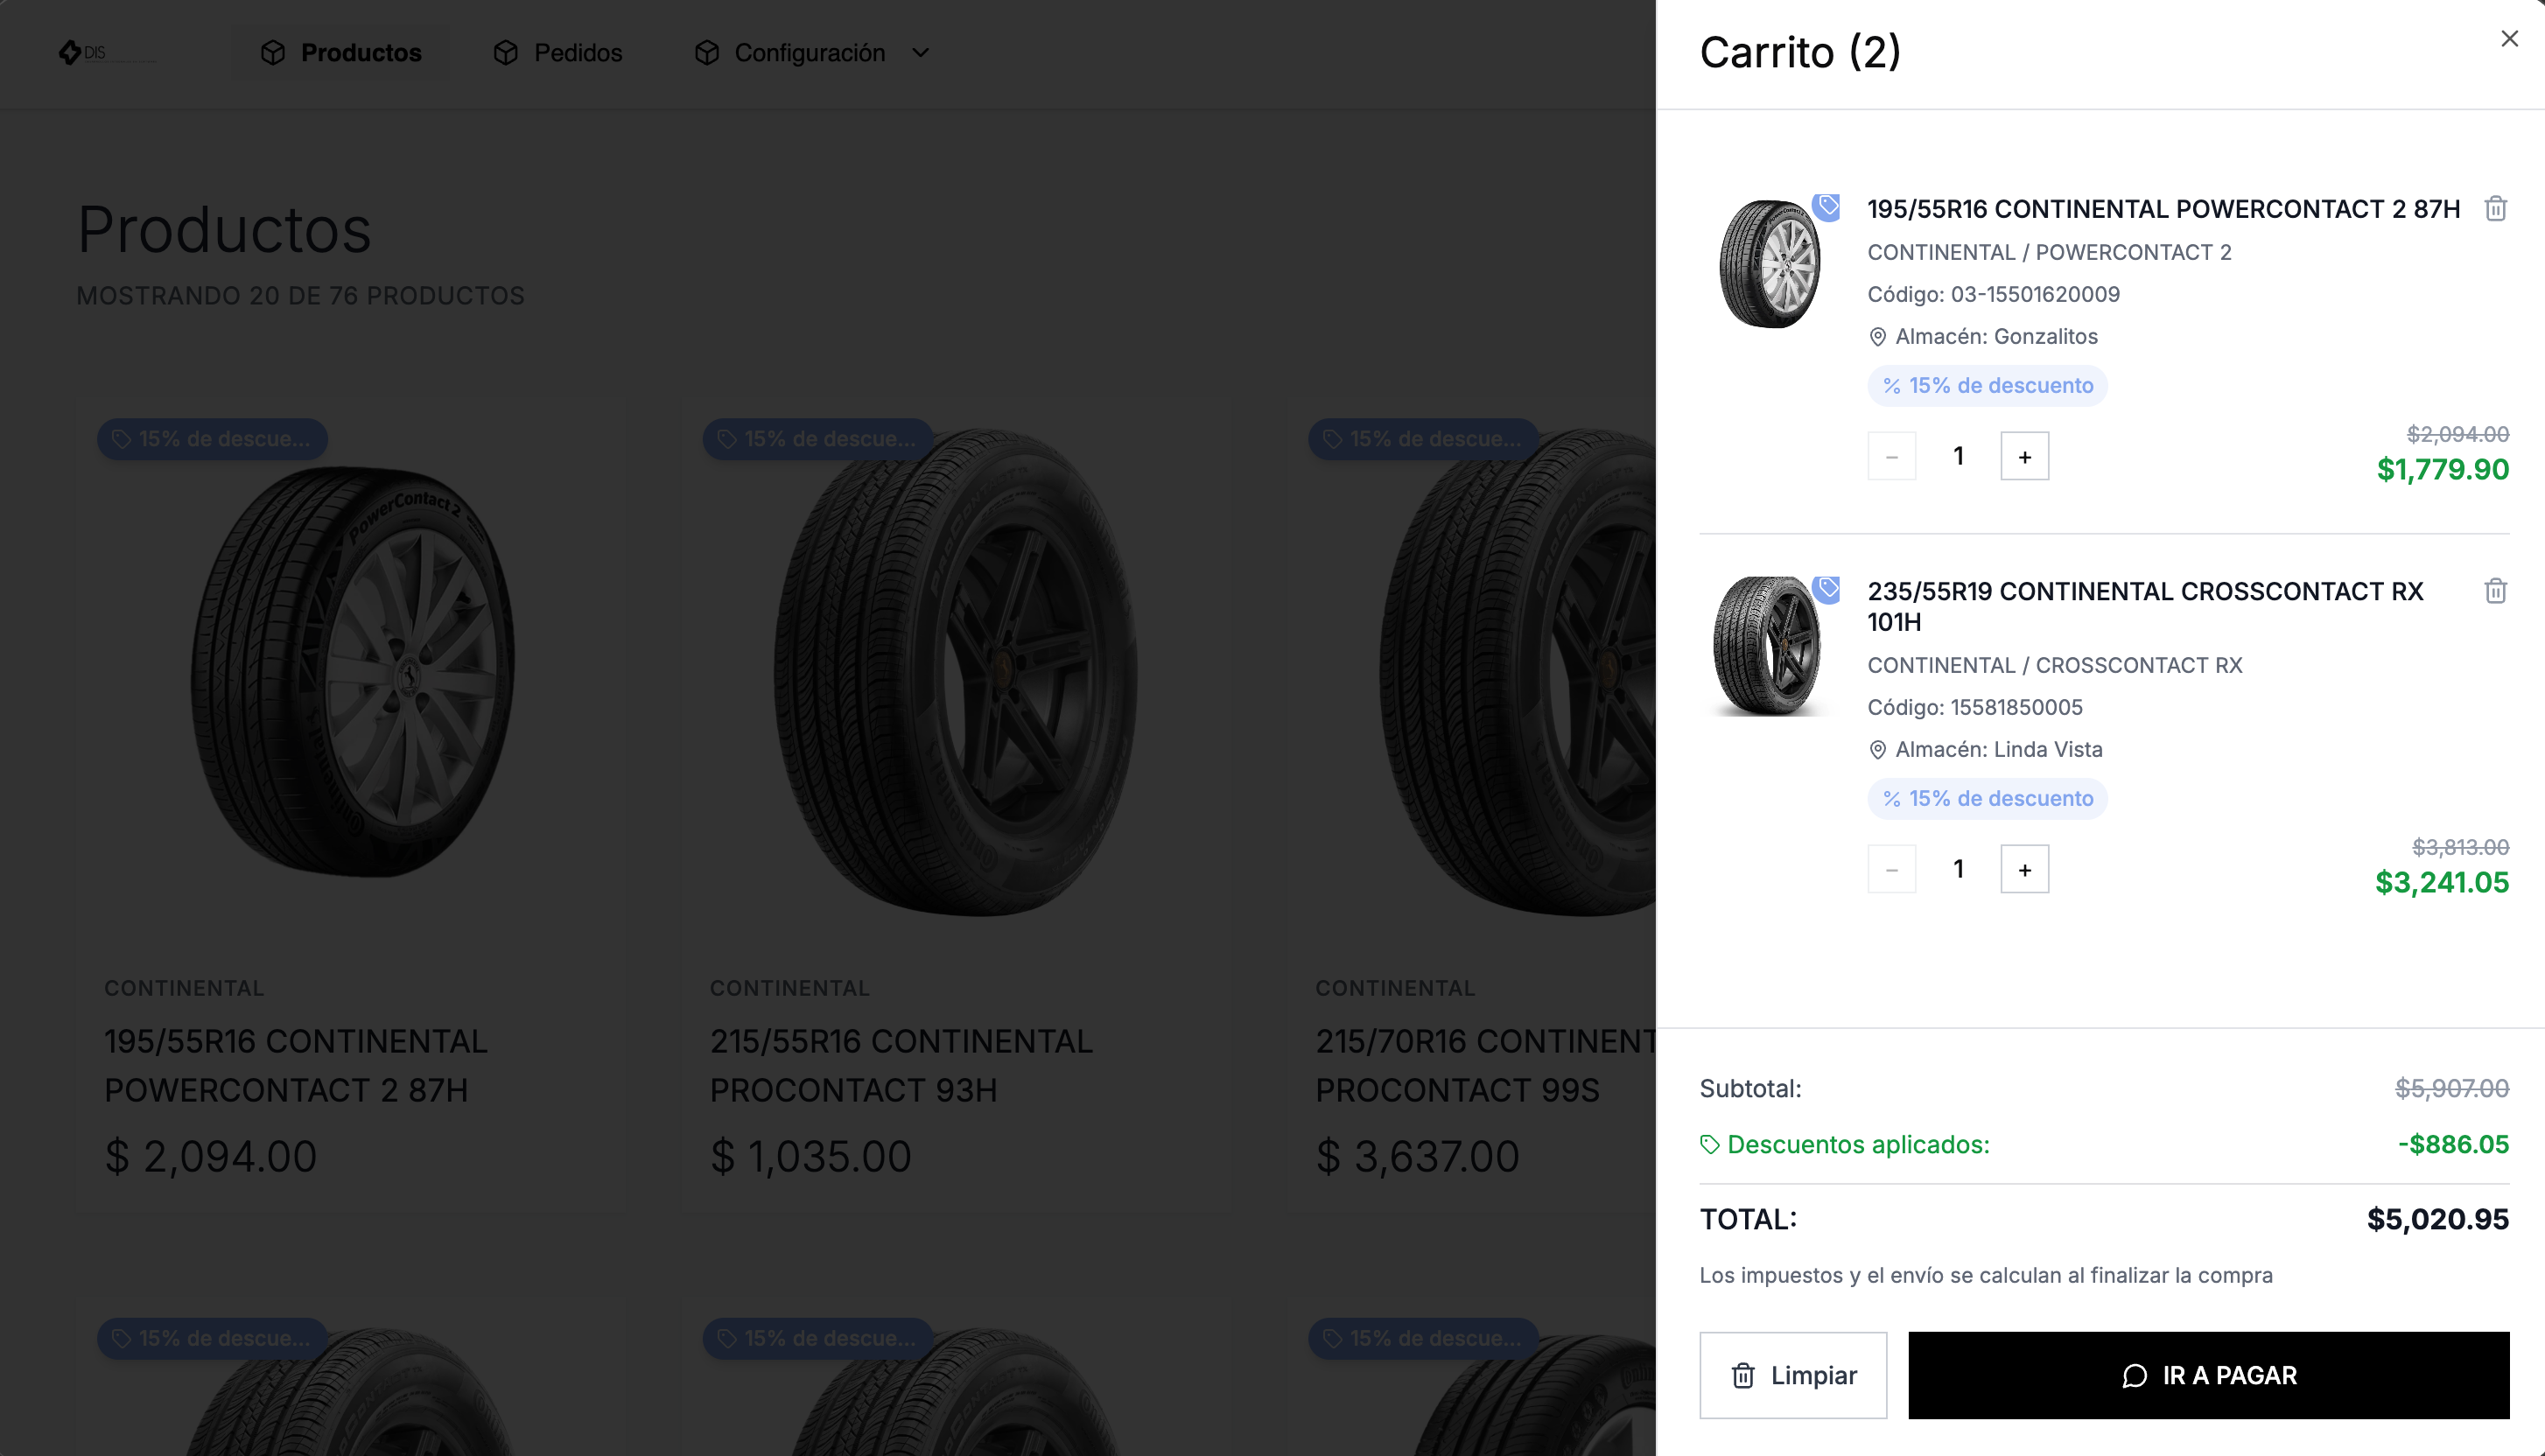Screen dimensions: 2545x1456
Task: Click Limpiar to empty the cart
Action: 1793,1375
